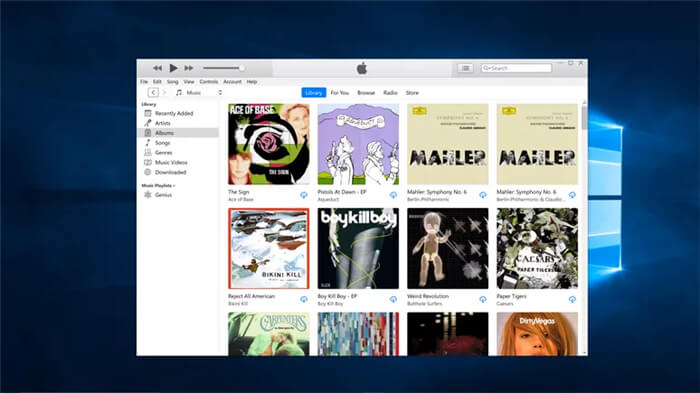Download Berlin Philharmonic Mahler via cloud icon

[483, 195]
